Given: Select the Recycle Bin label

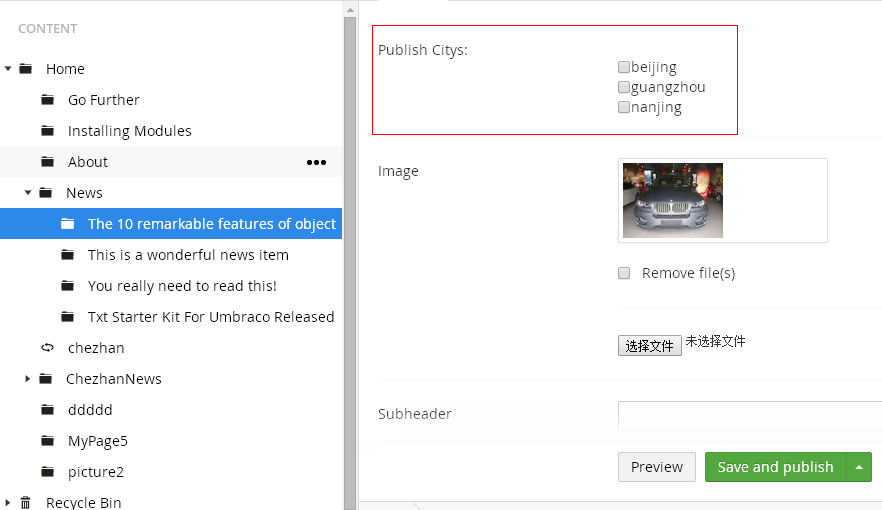Looking at the screenshot, I should point(84,502).
